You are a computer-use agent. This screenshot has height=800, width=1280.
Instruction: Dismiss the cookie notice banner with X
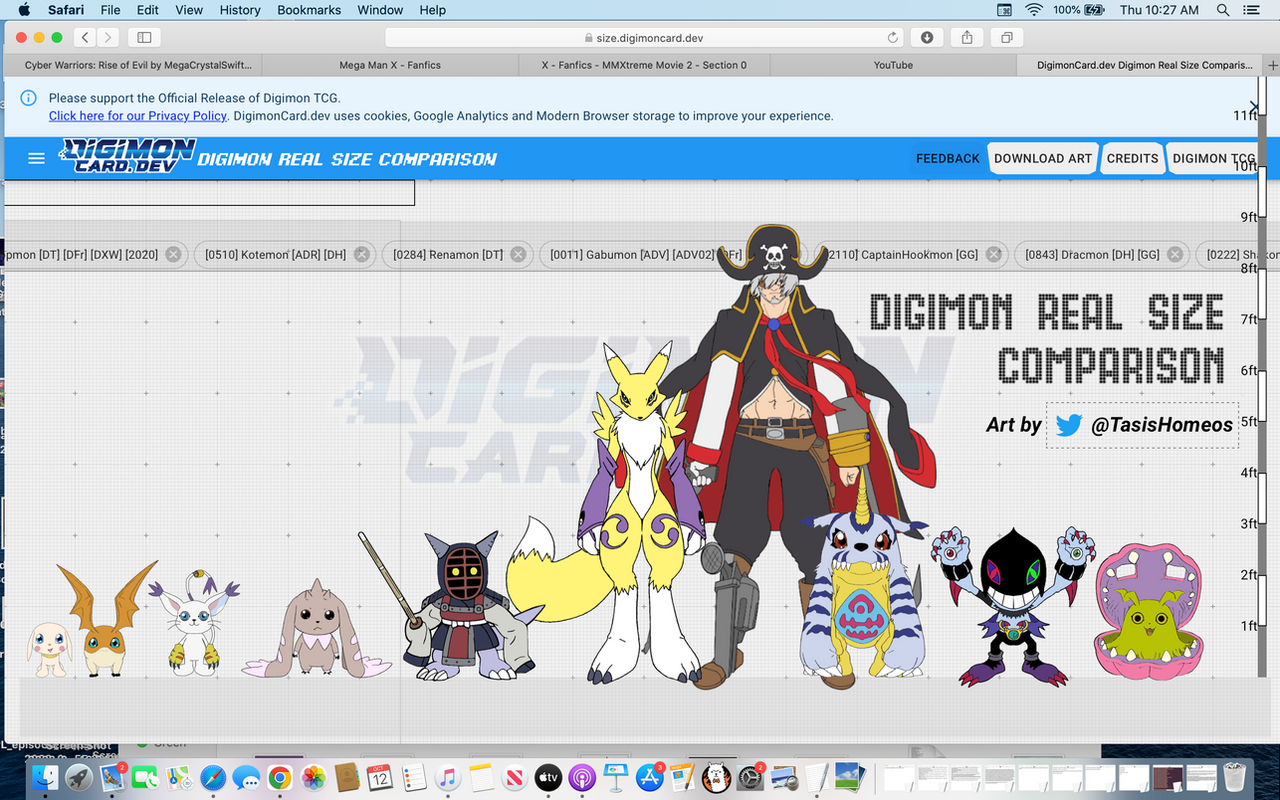1255,106
